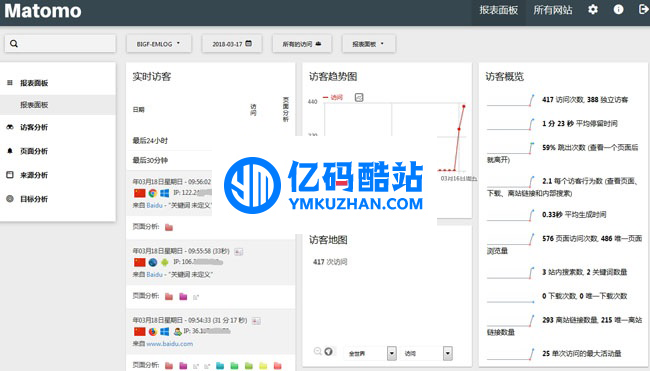Click sparkline beside 0.33秒 平均生成时间
This screenshot has height=371, width=650.
click(510, 215)
